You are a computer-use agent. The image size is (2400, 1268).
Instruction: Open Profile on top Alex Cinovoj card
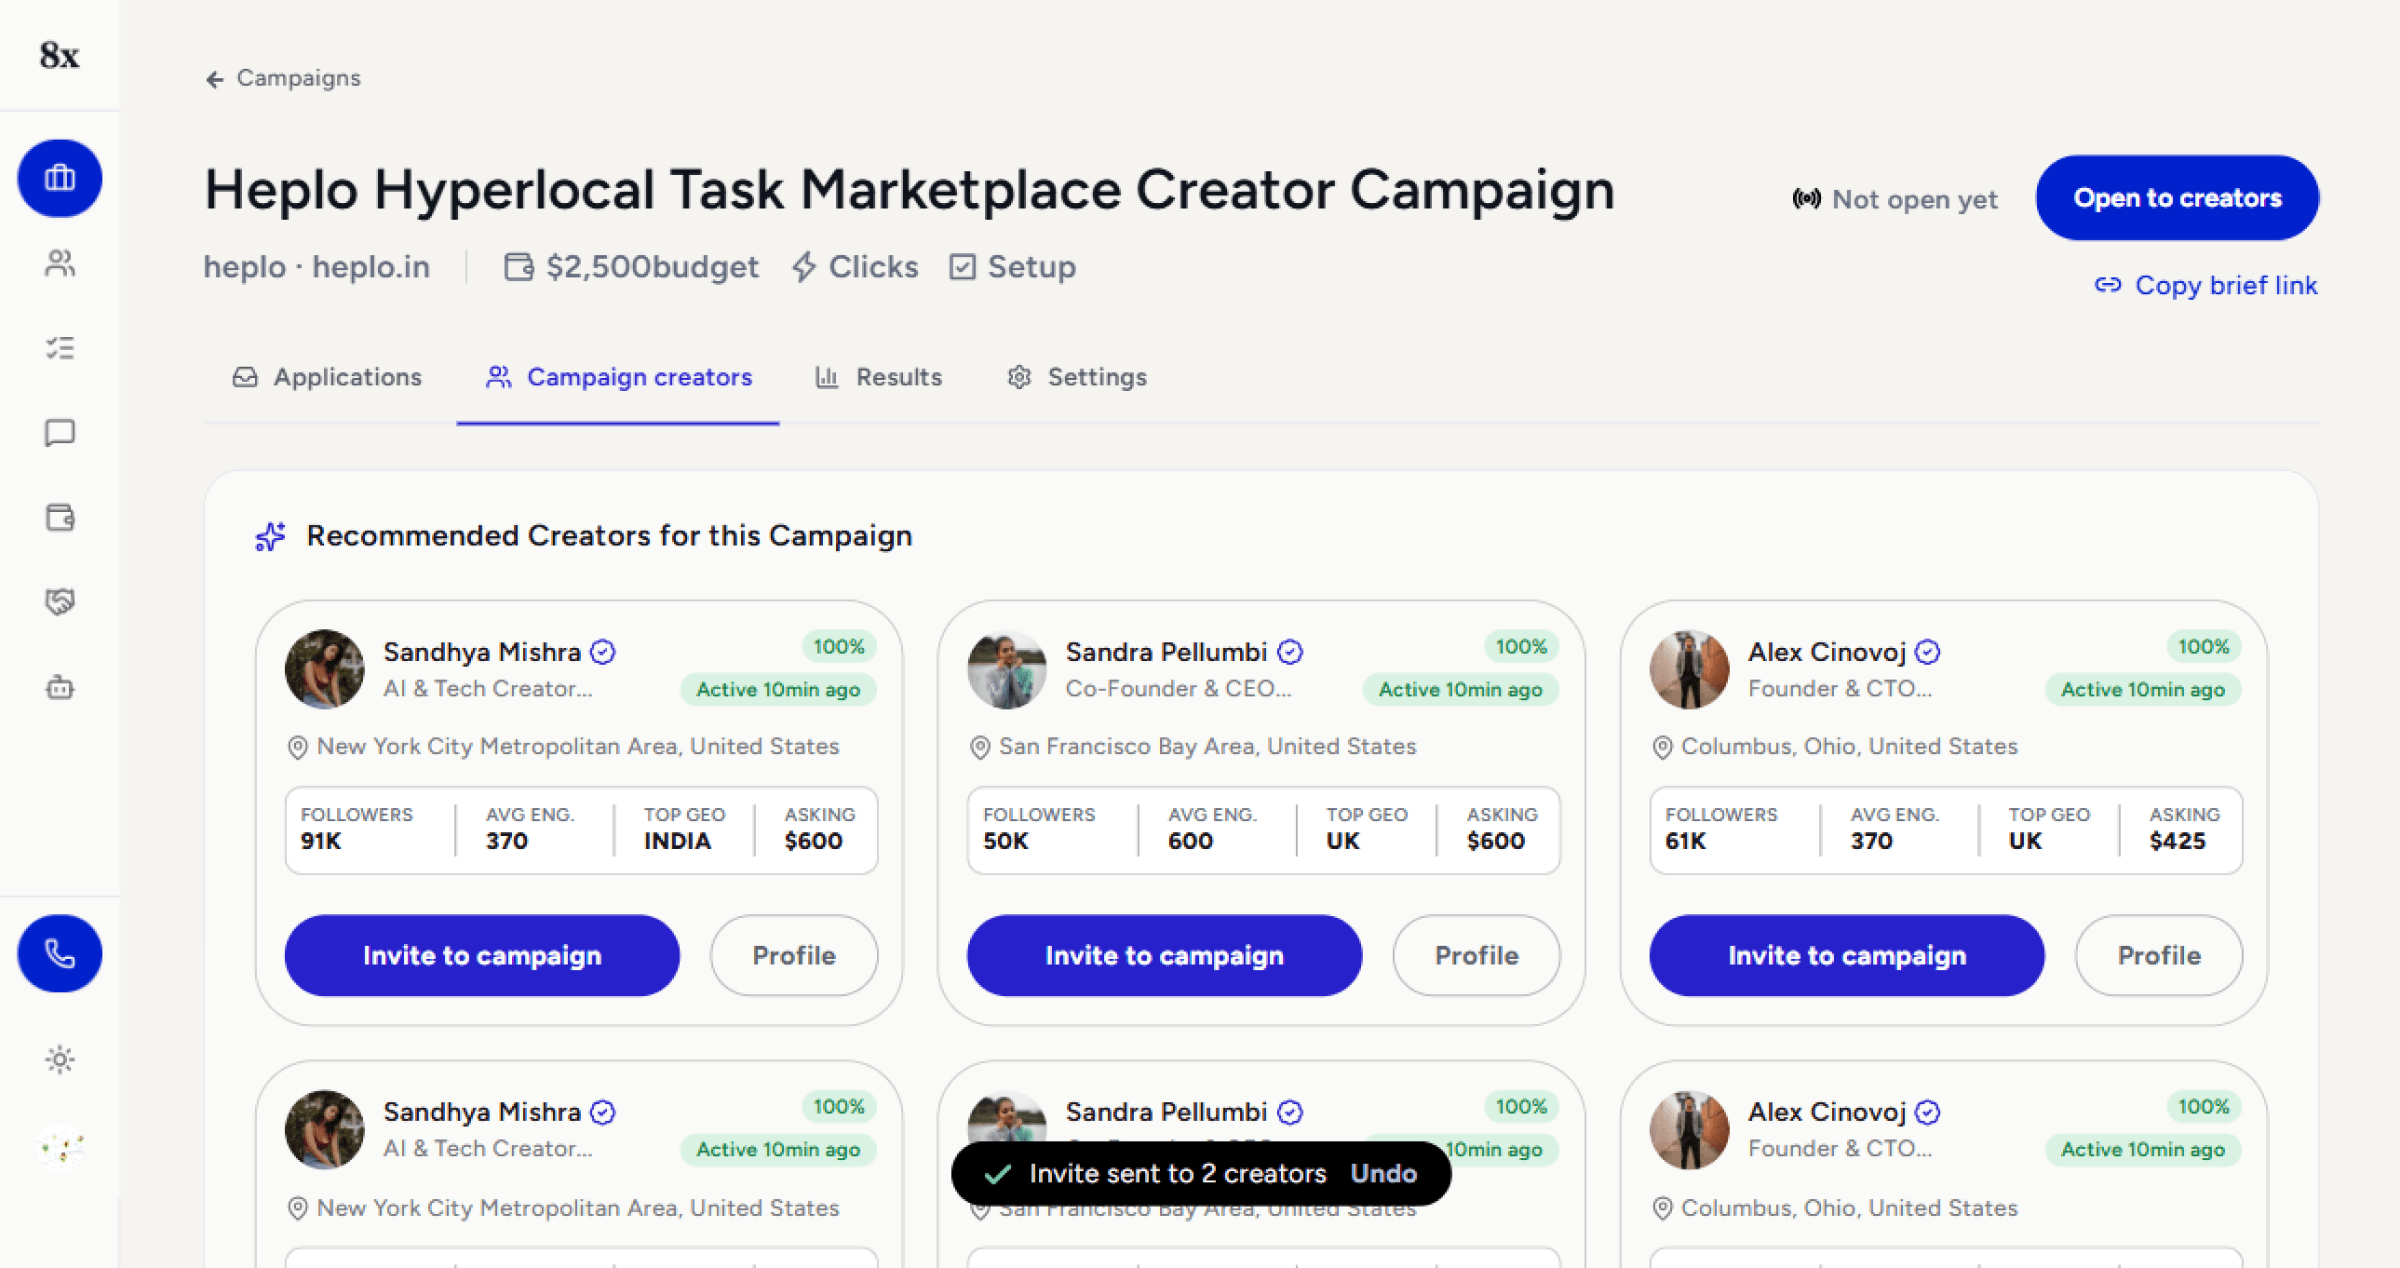[2159, 955]
